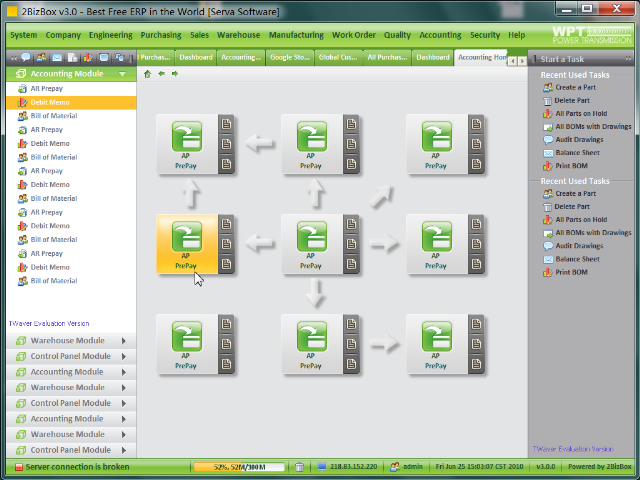Viewport: 640px width, 480px height.
Task: Open the Manufacturing menu
Action: click(296, 35)
